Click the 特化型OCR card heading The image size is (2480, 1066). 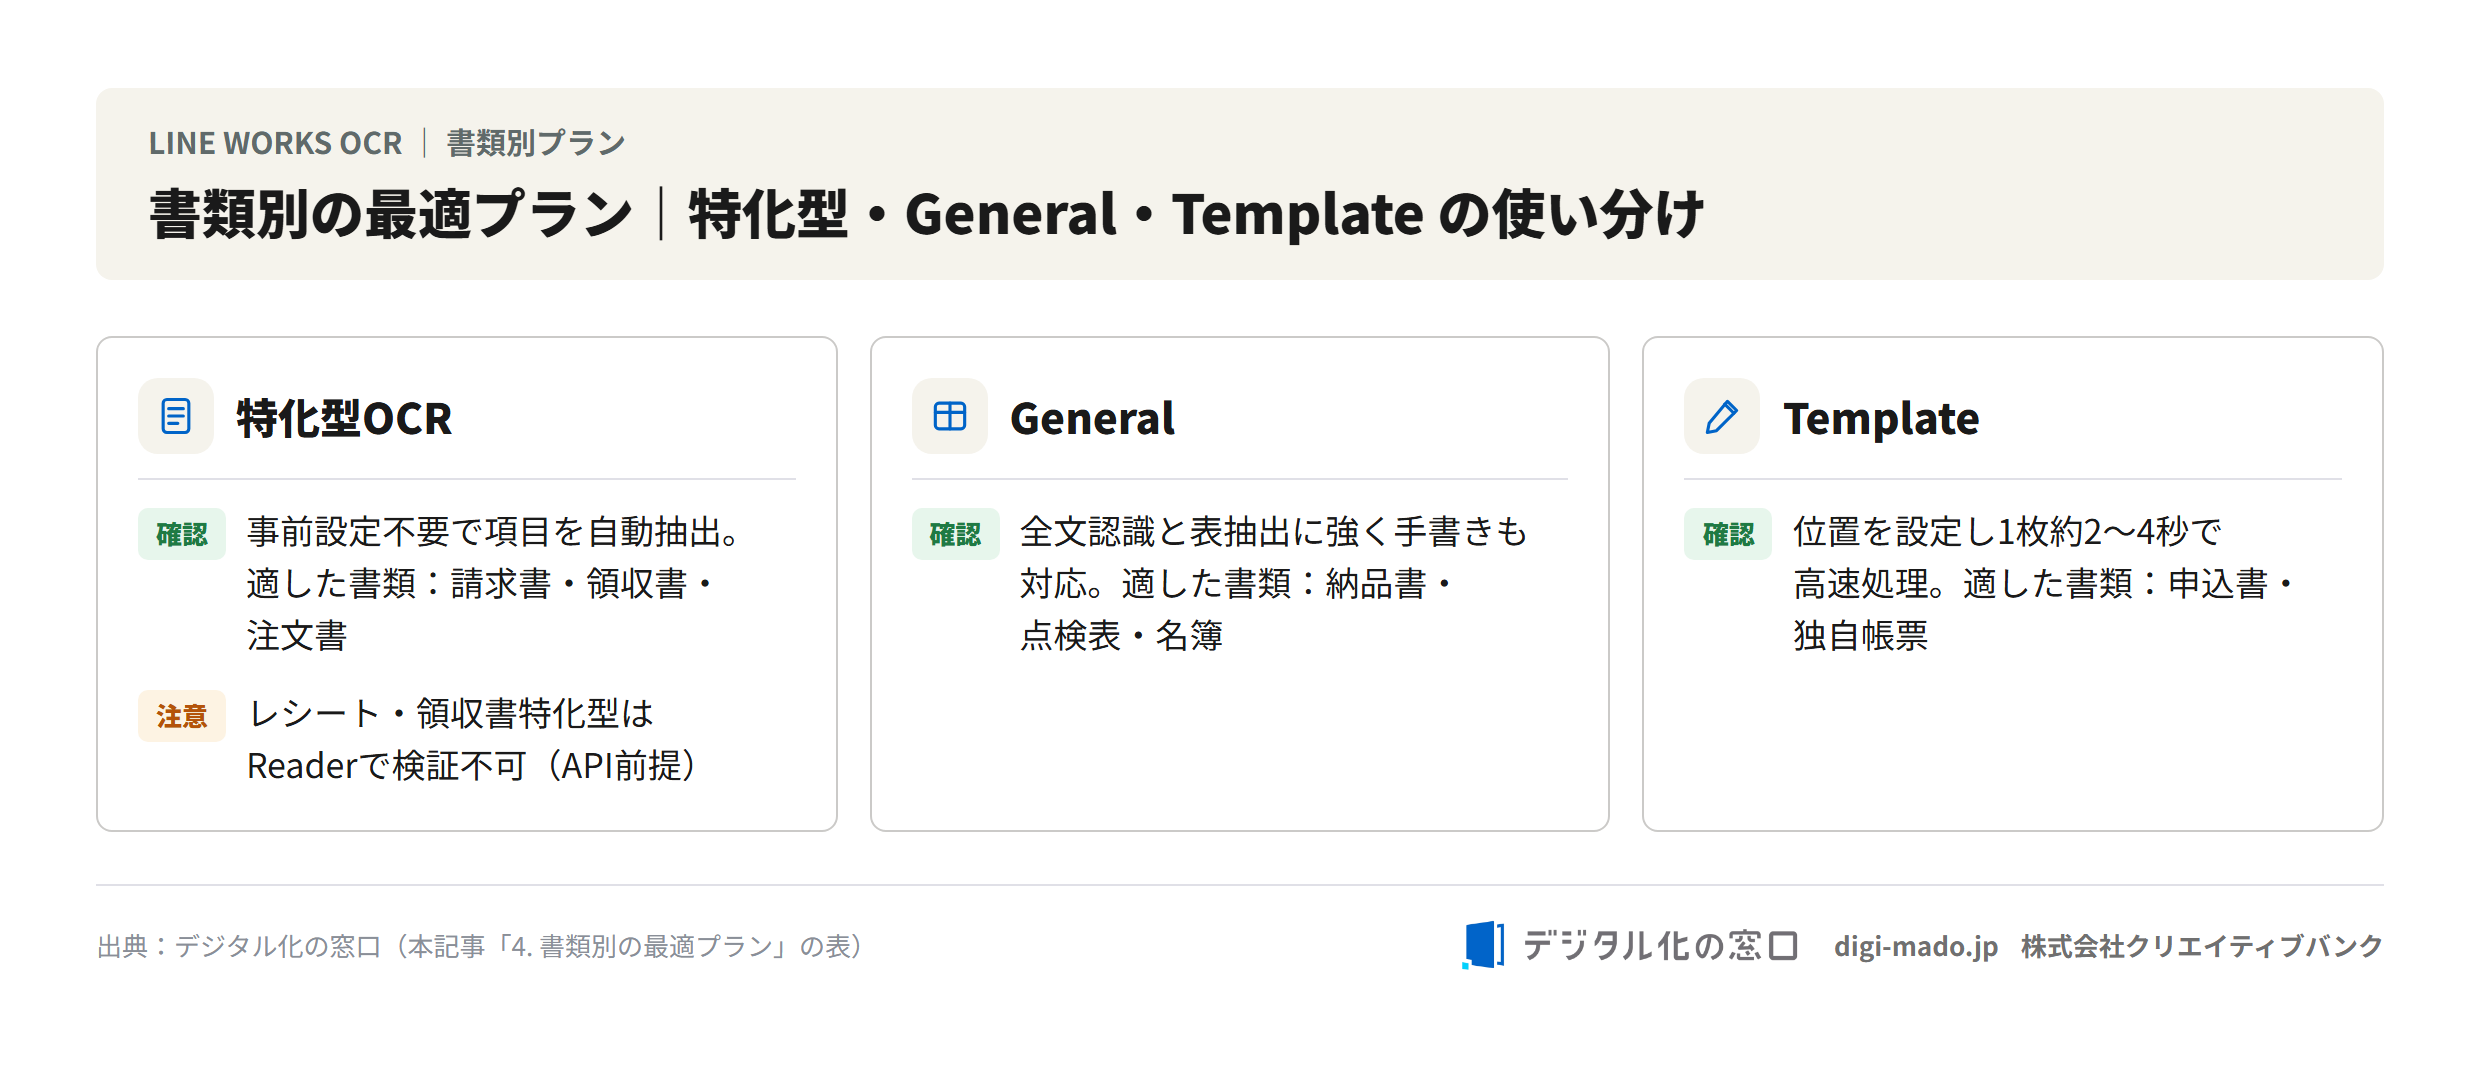(x=344, y=418)
